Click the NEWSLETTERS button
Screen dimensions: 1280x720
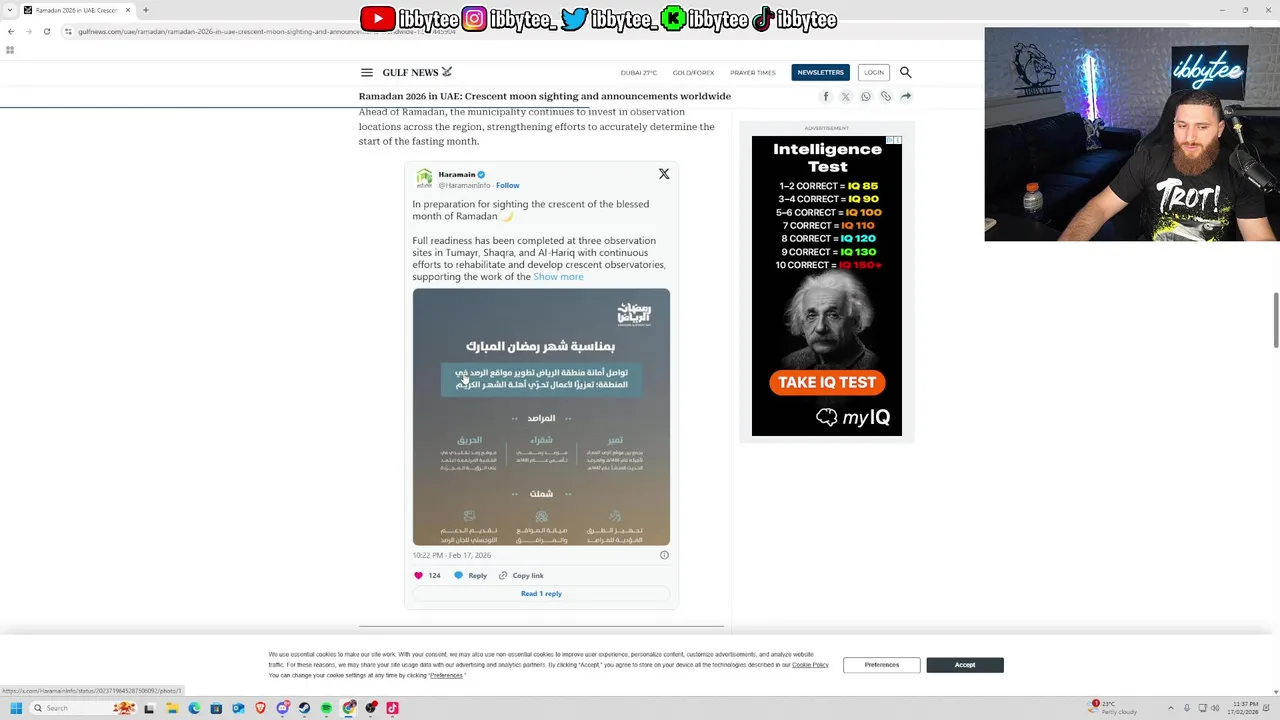[820, 72]
